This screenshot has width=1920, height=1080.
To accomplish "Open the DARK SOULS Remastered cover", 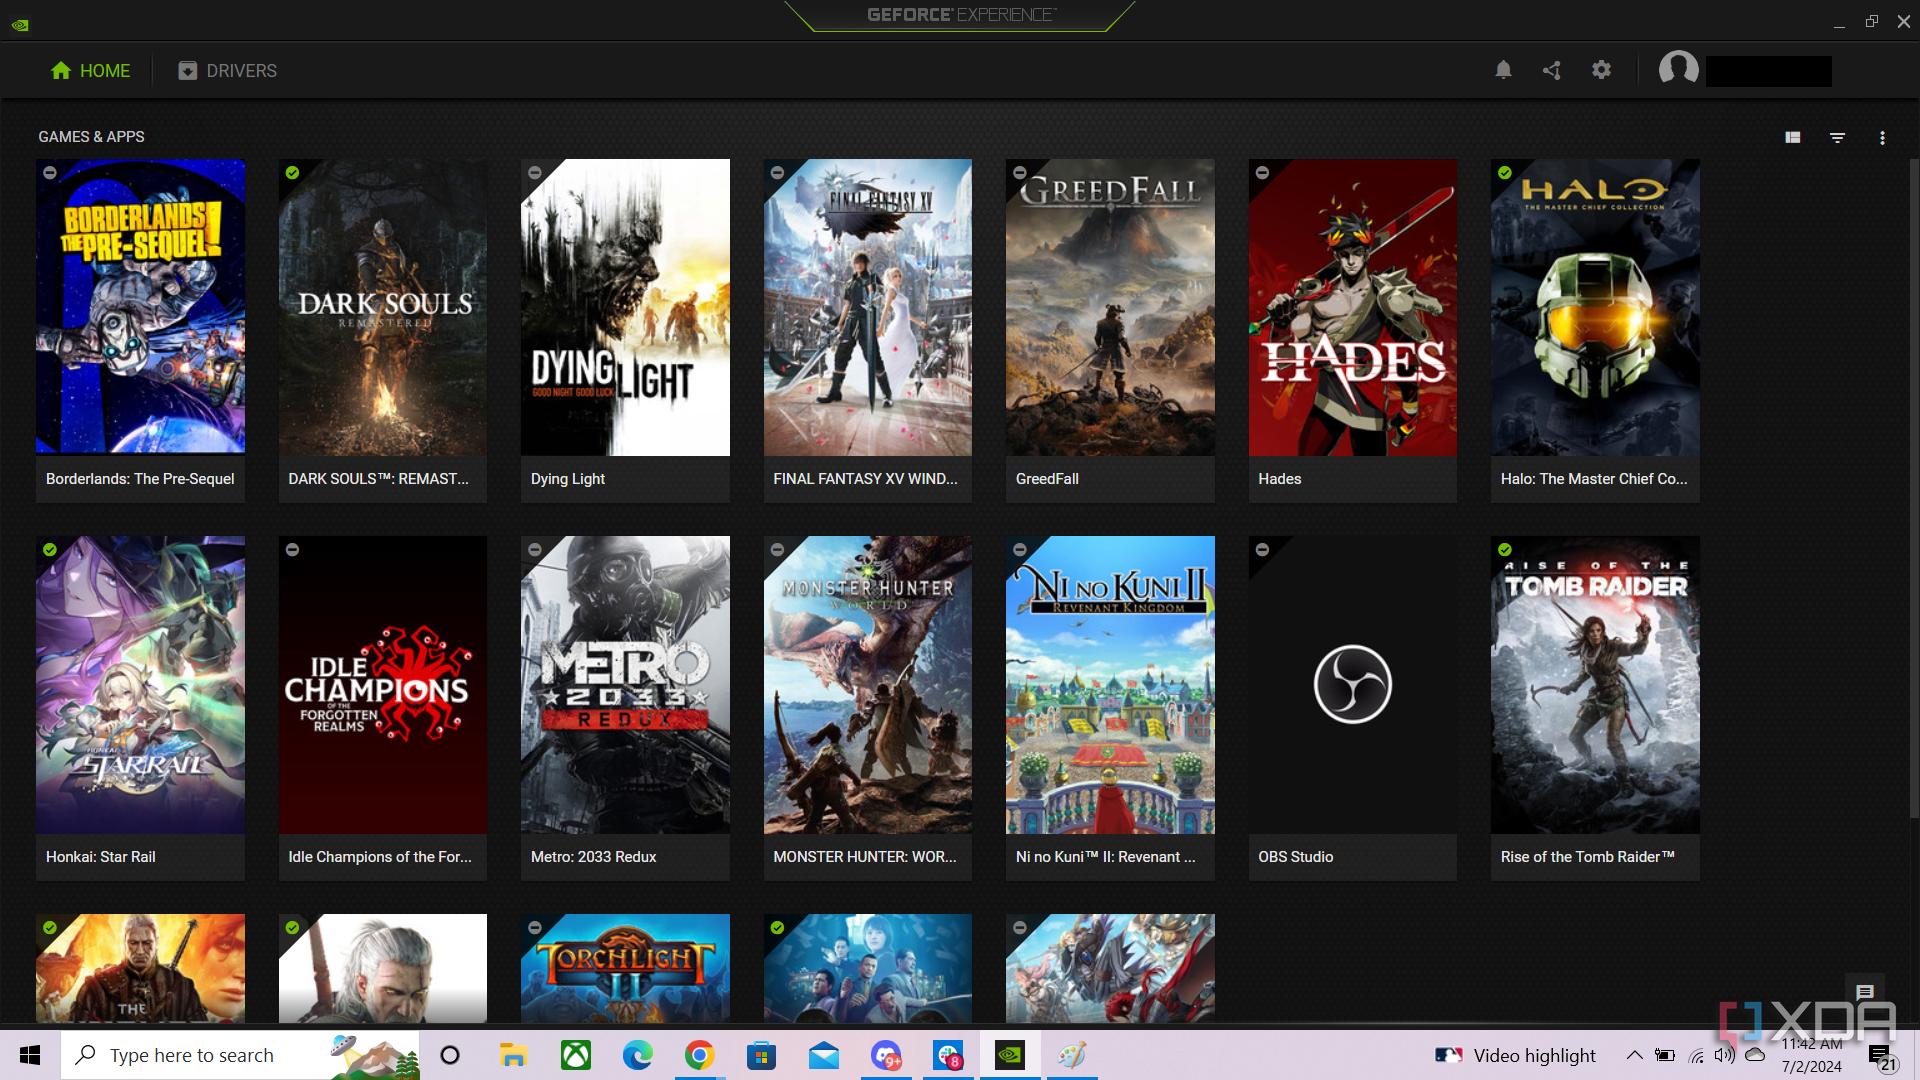I will click(x=383, y=307).
